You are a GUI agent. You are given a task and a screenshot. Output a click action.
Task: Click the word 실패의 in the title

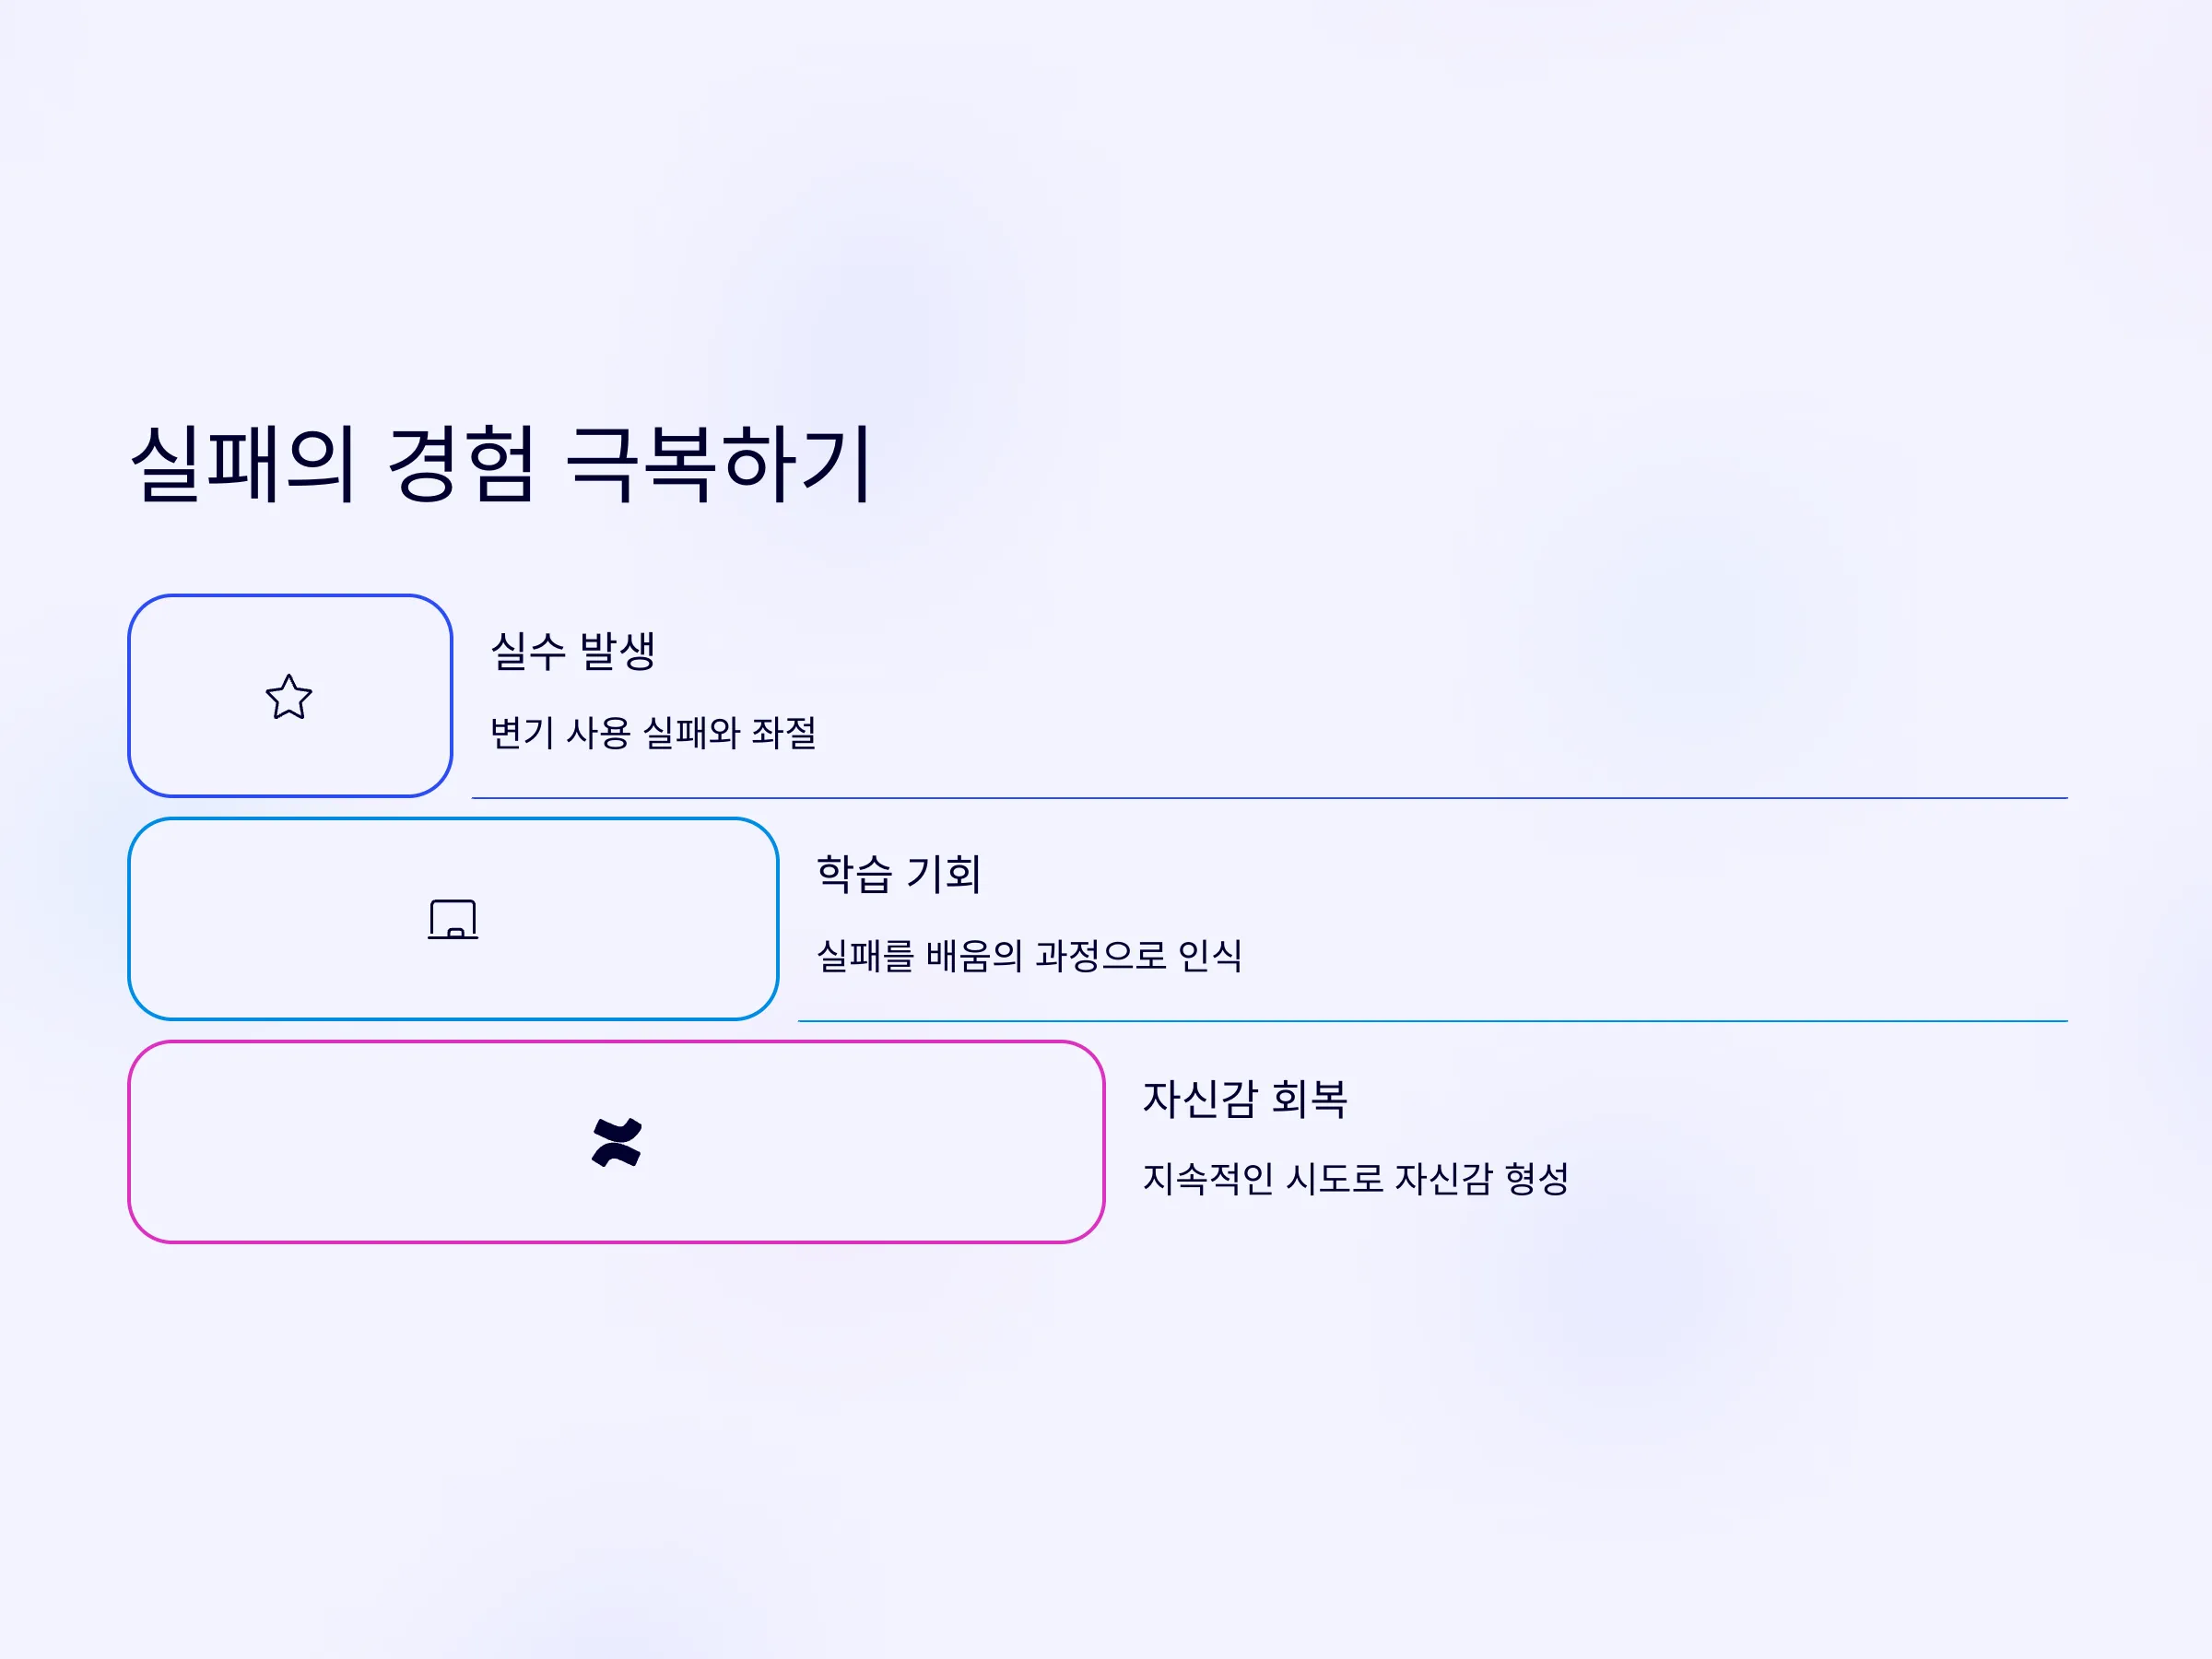coord(243,463)
